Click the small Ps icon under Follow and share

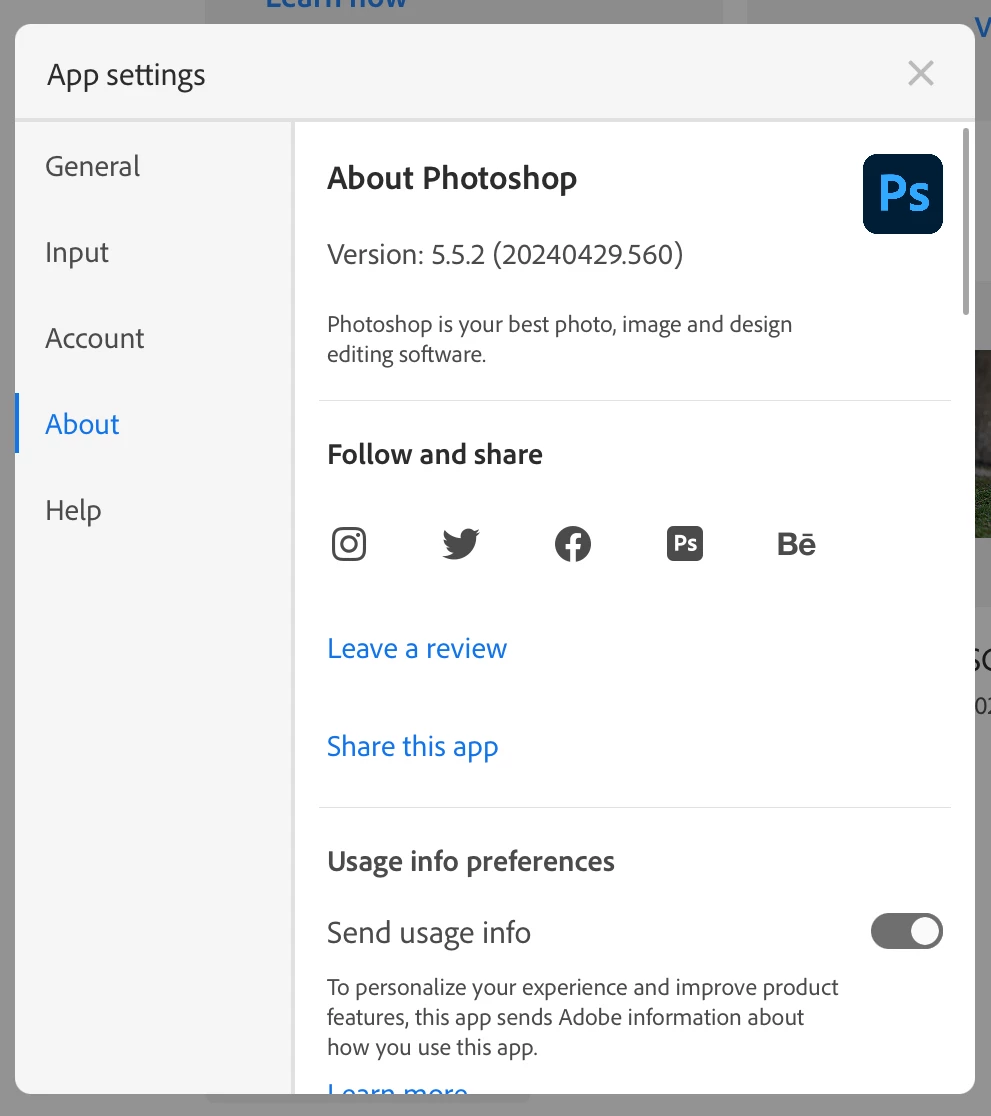click(685, 544)
